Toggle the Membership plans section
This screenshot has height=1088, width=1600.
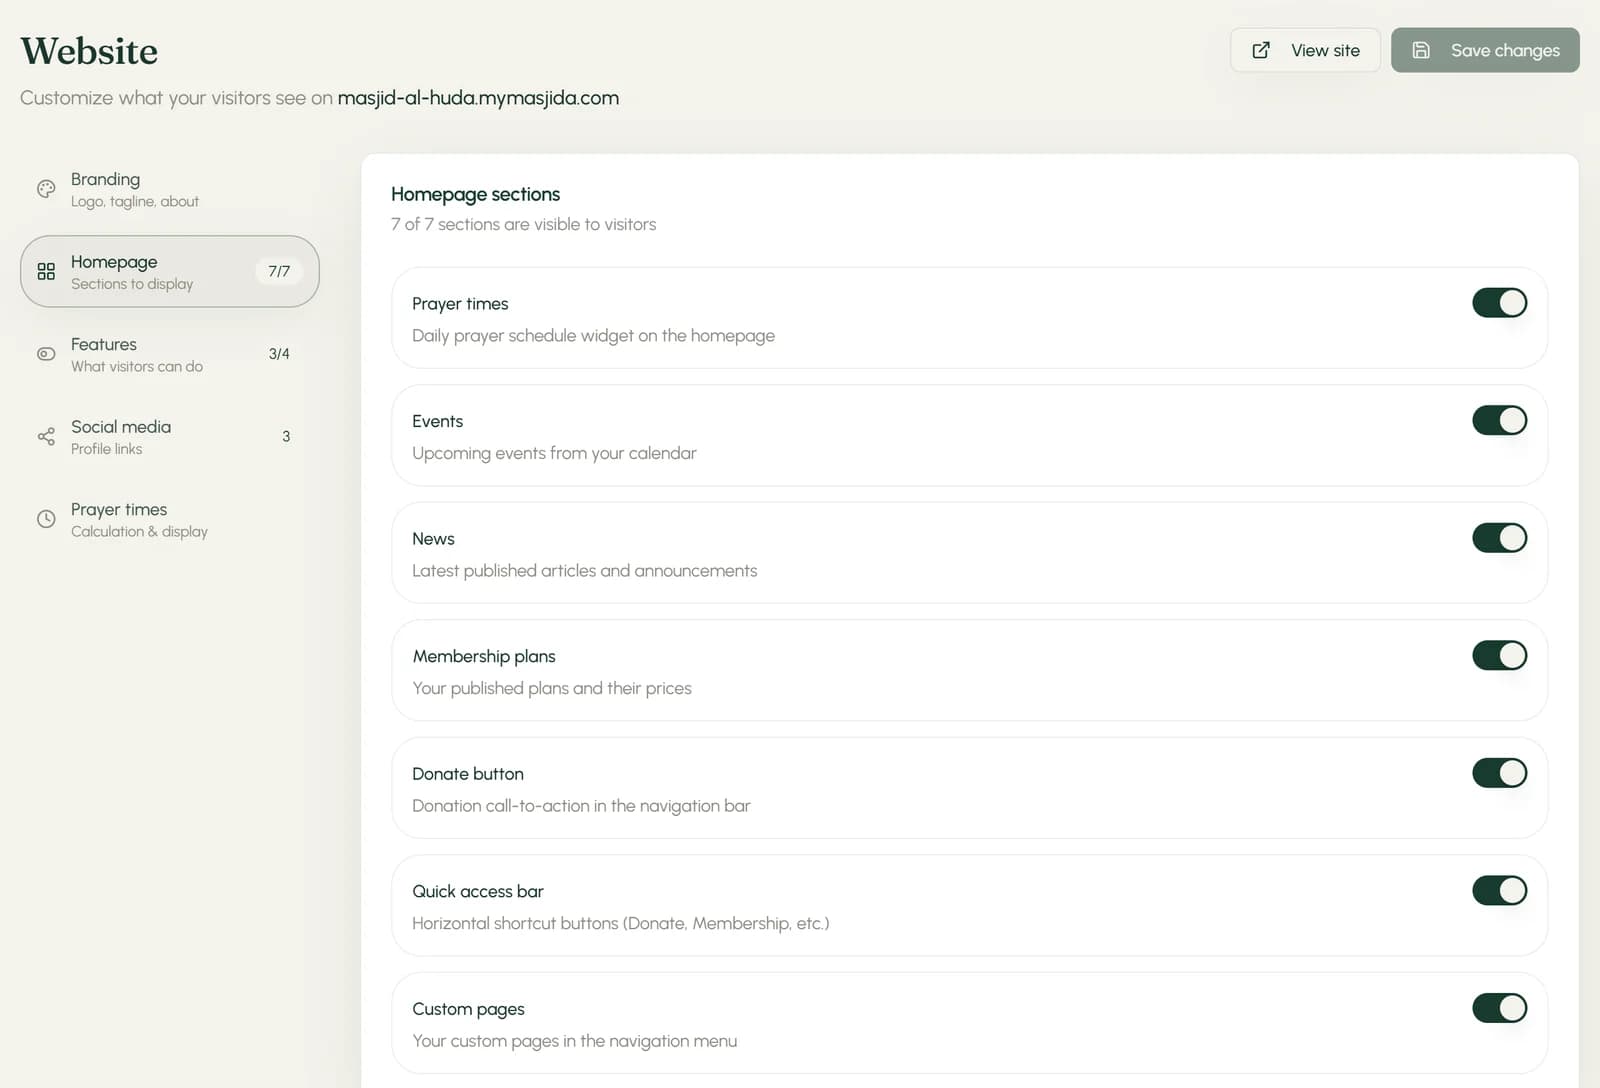(1499, 655)
